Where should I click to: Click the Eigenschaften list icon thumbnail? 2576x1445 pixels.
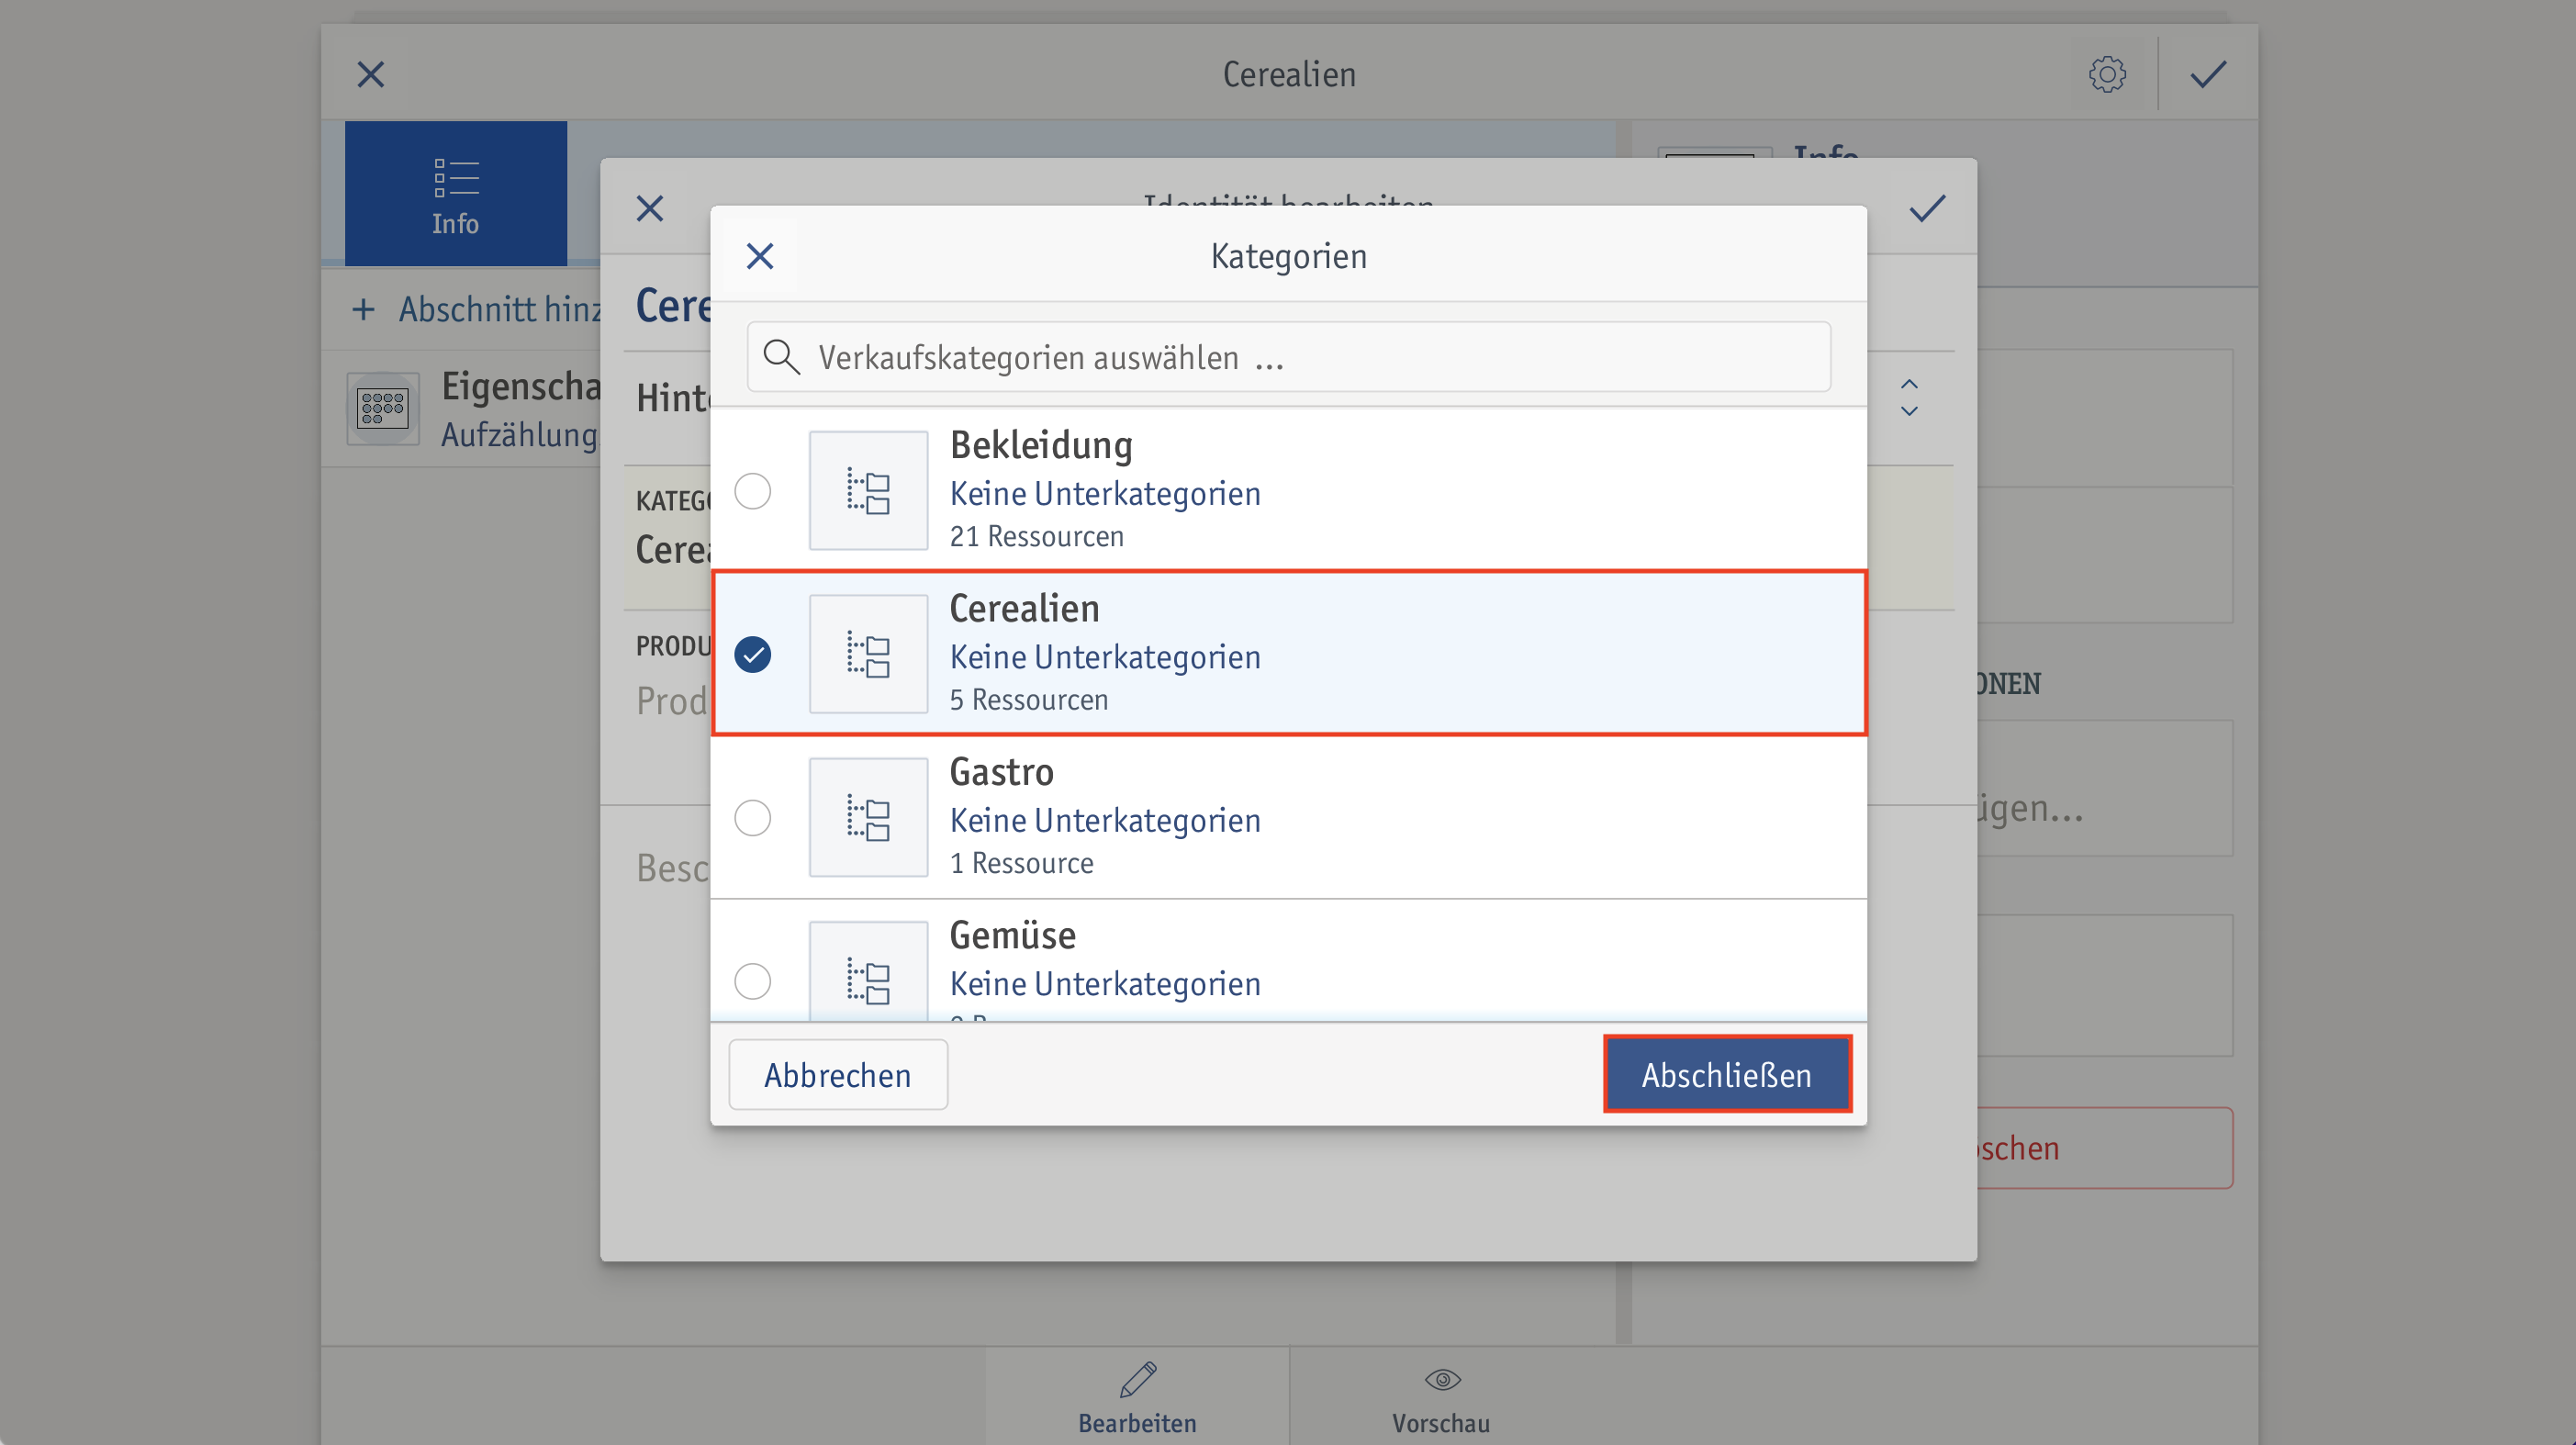point(383,408)
